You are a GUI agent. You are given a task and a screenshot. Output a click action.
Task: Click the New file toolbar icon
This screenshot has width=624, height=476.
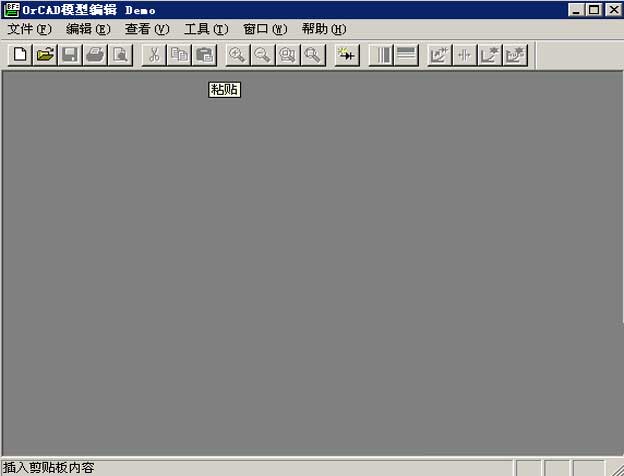pos(20,55)
